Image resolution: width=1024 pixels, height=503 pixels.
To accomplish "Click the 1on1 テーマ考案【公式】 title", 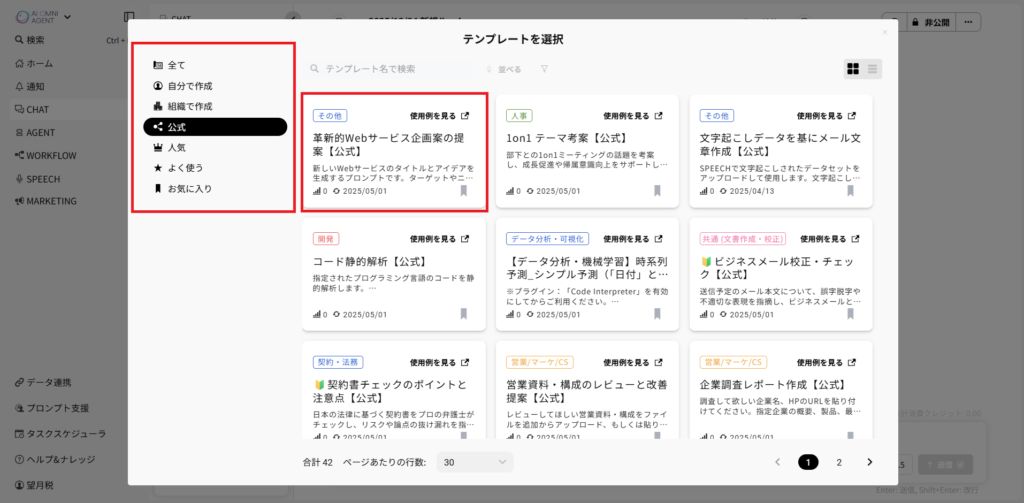I will click(x=566, y=138).
